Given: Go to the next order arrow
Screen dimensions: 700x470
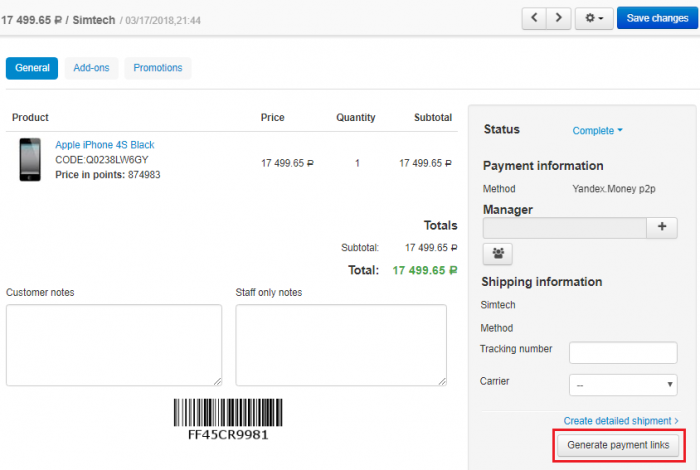Looking at the screenshot, I should pos(558,18).
